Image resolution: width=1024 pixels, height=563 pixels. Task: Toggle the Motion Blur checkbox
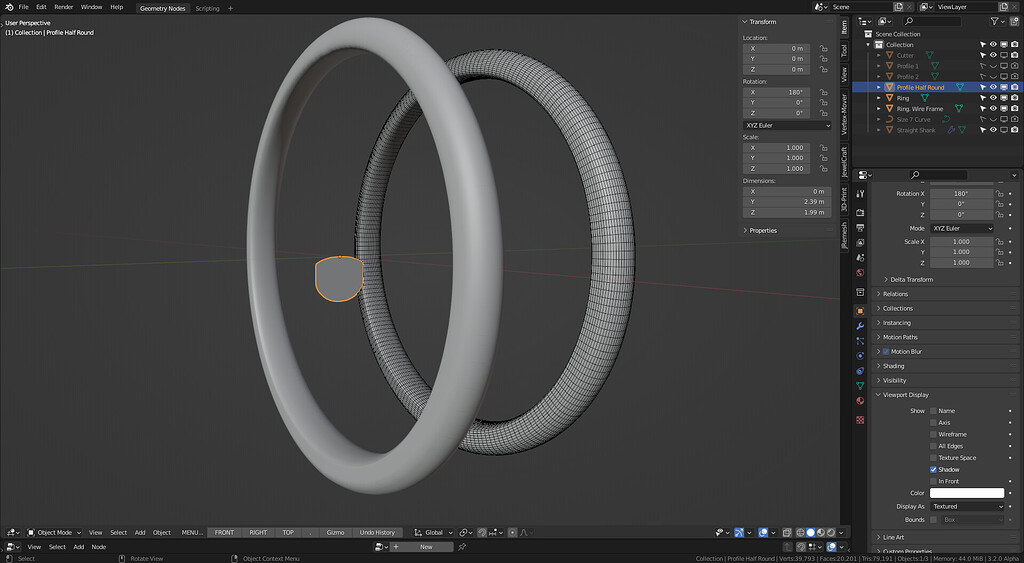(886, 351)
